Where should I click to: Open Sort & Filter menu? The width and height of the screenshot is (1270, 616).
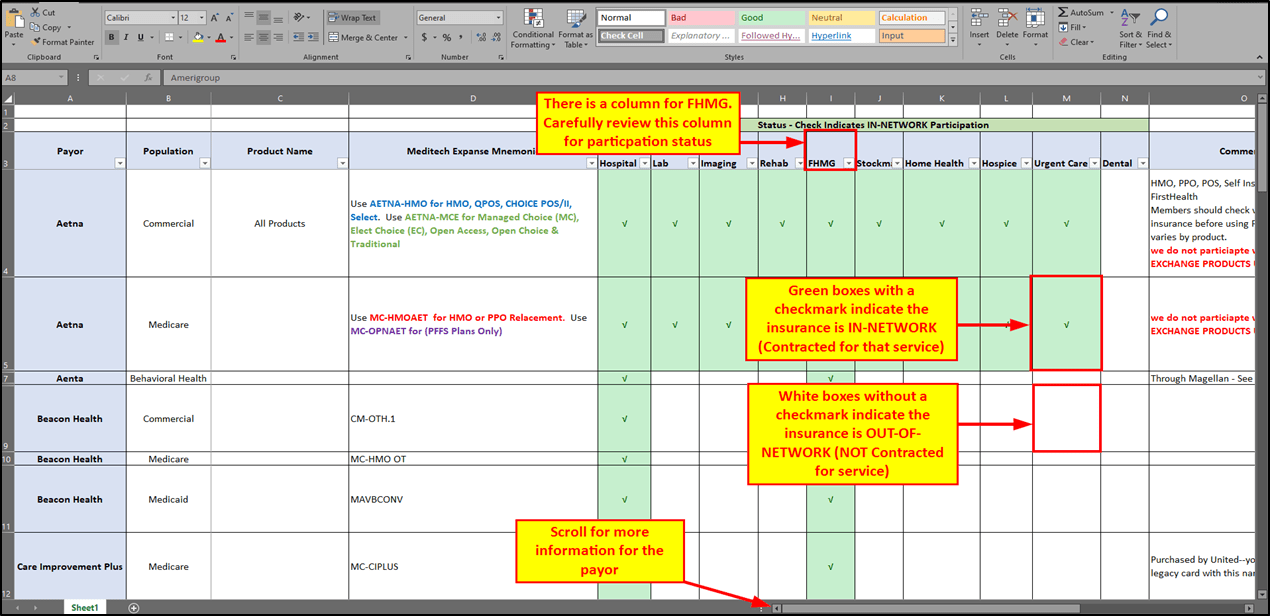pos(1129,28)
